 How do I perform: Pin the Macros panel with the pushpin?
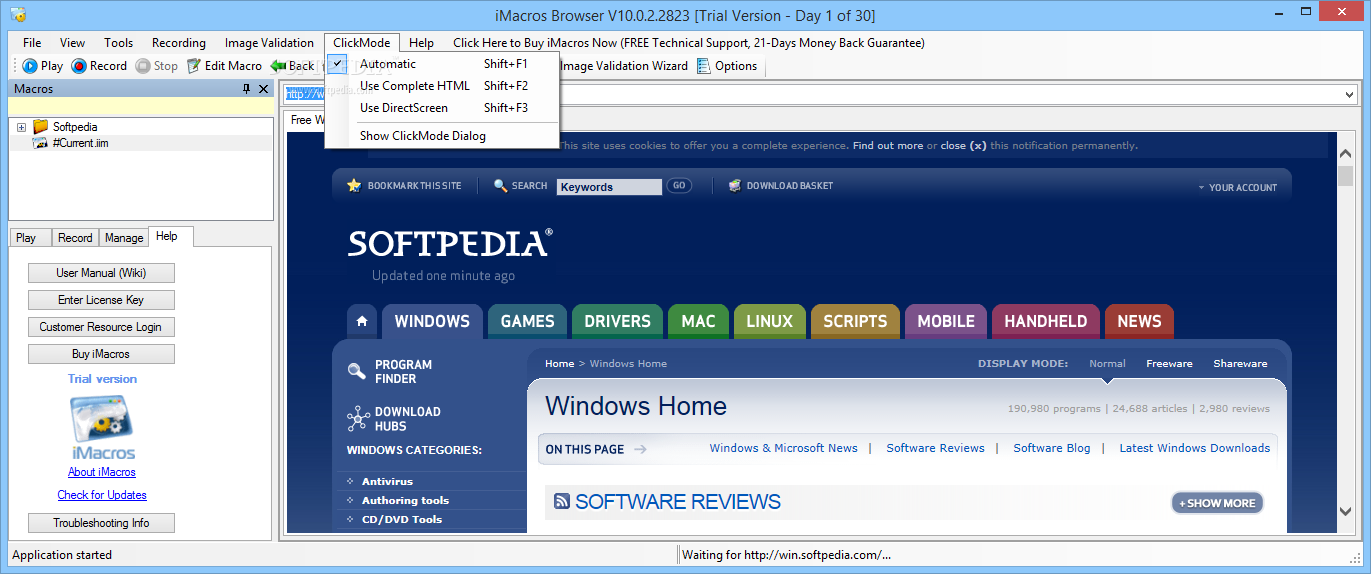247,89
